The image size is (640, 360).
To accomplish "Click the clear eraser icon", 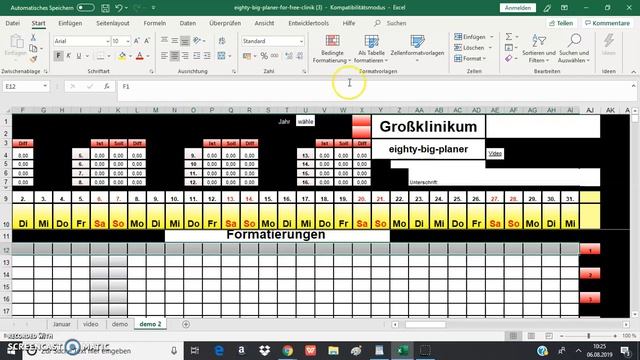I will pyautogui.click(x=509, y=59).
